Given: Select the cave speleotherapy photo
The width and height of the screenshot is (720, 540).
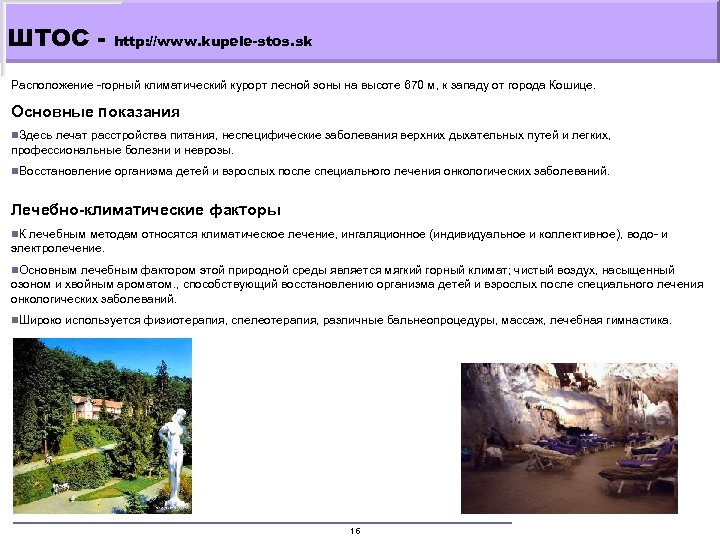Looking at the screenshot, I should (x=569, y=438).
